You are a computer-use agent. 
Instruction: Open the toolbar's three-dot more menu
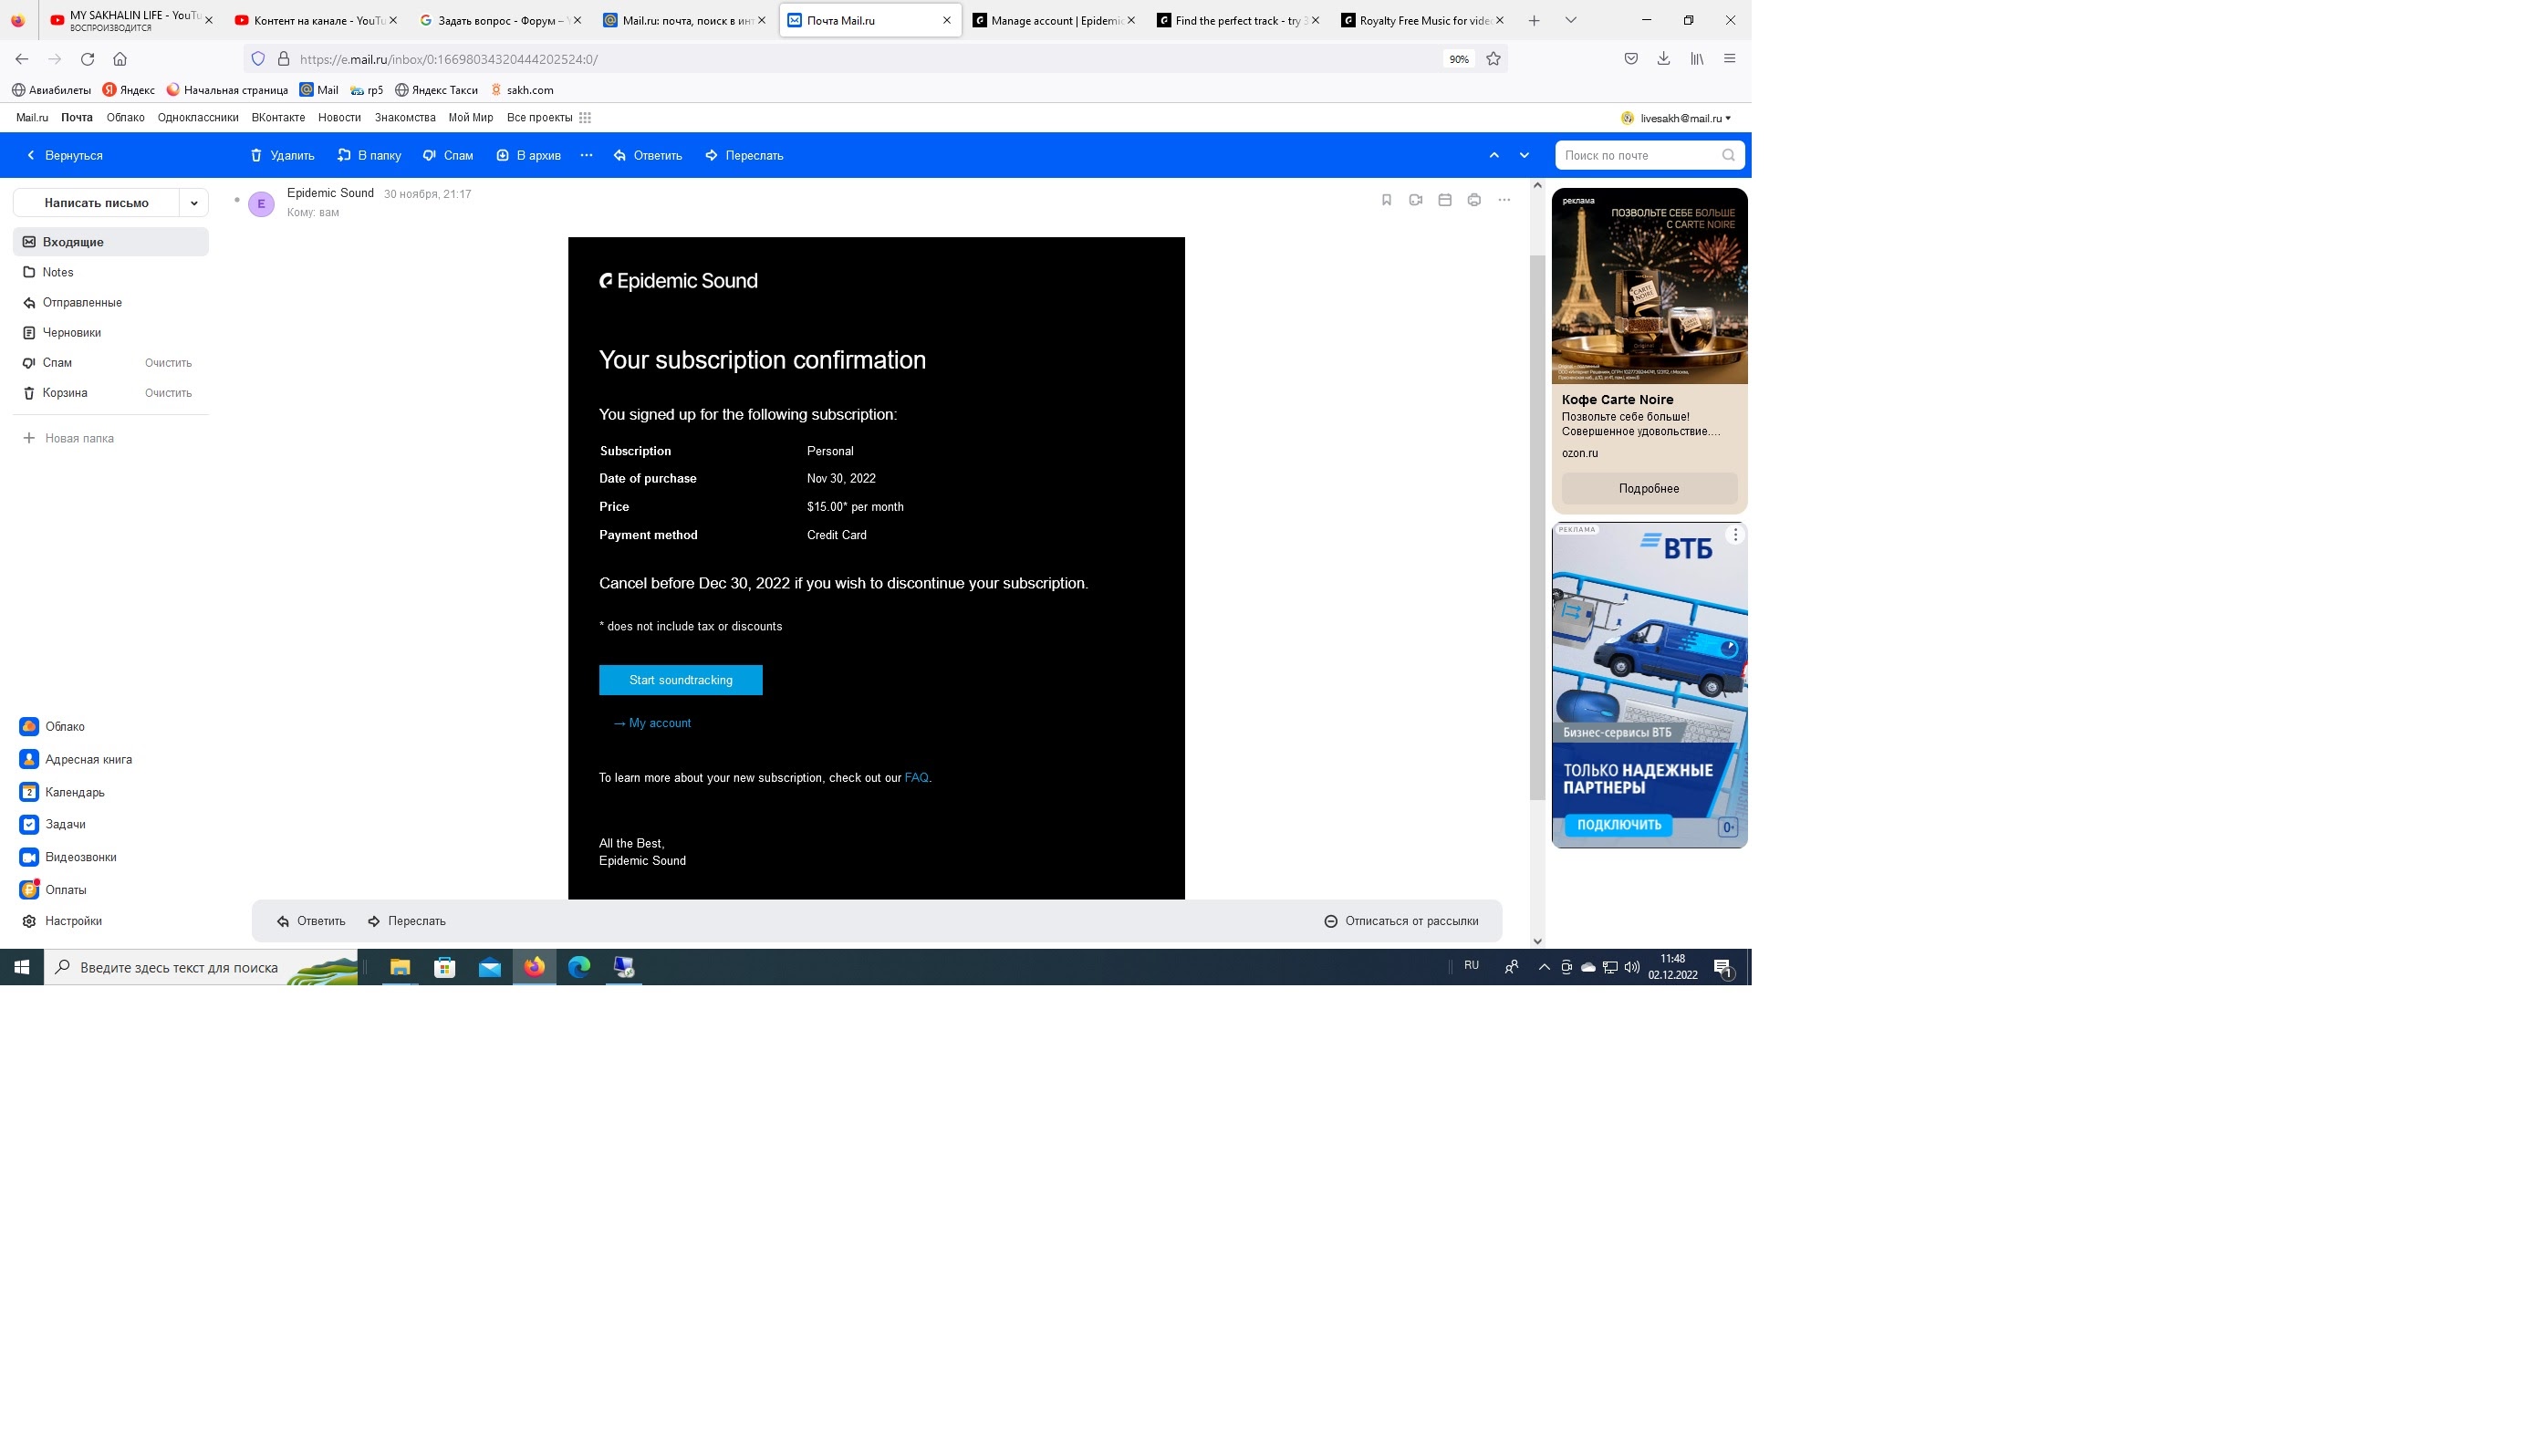pyautogui.click(x=586, y=155)
